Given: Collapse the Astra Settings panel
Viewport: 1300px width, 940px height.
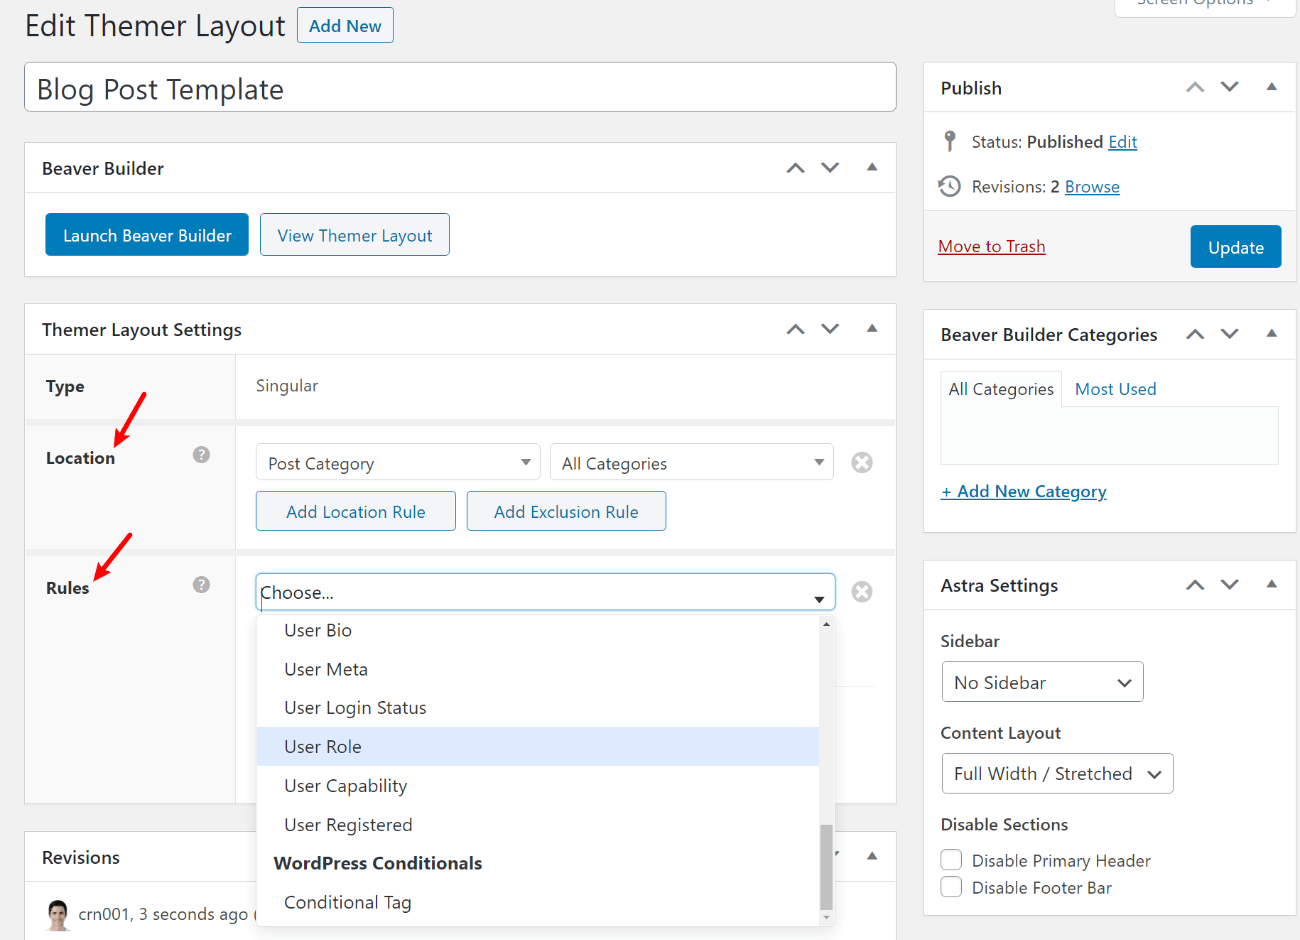Looking at the screenshot, I should pyautogui.click(x=1272, y=584).
